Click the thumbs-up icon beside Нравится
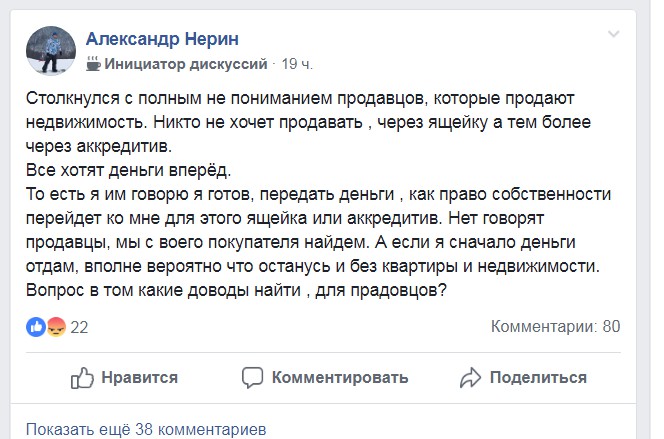This screenshot has height=439, width=664. pos(82,377)
